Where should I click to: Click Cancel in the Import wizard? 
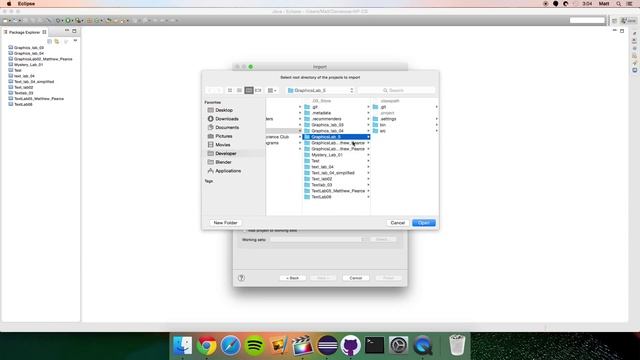click(x=356, y=278)
